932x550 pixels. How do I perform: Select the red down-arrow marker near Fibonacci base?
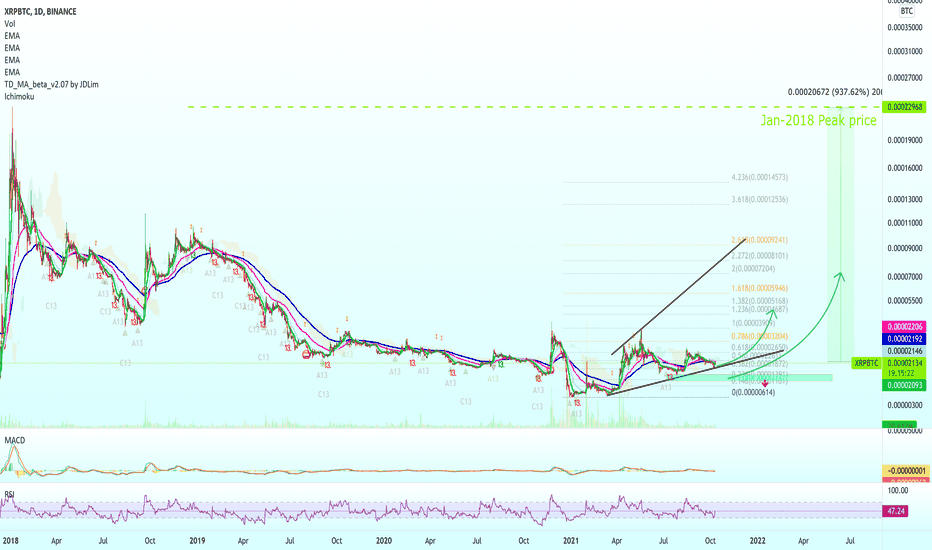pyautogui.click(x=765, y=384)
